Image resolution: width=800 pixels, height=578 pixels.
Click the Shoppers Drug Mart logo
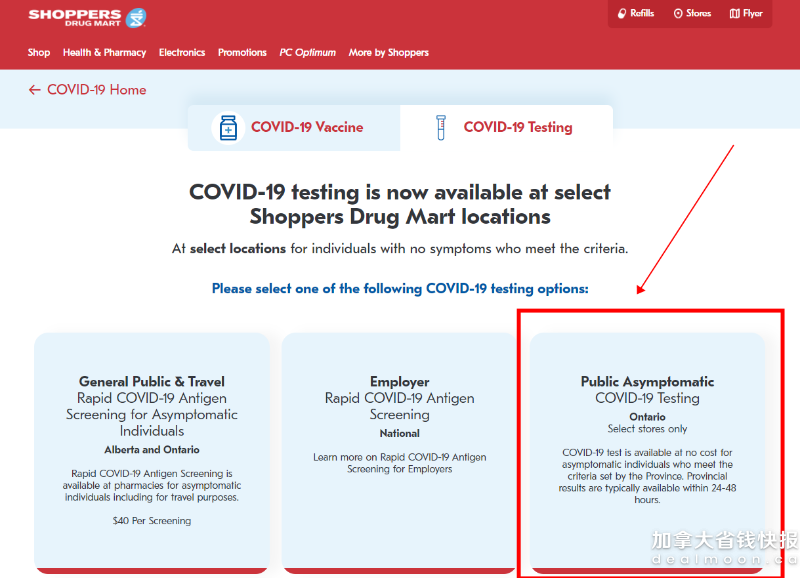[87, 18]
